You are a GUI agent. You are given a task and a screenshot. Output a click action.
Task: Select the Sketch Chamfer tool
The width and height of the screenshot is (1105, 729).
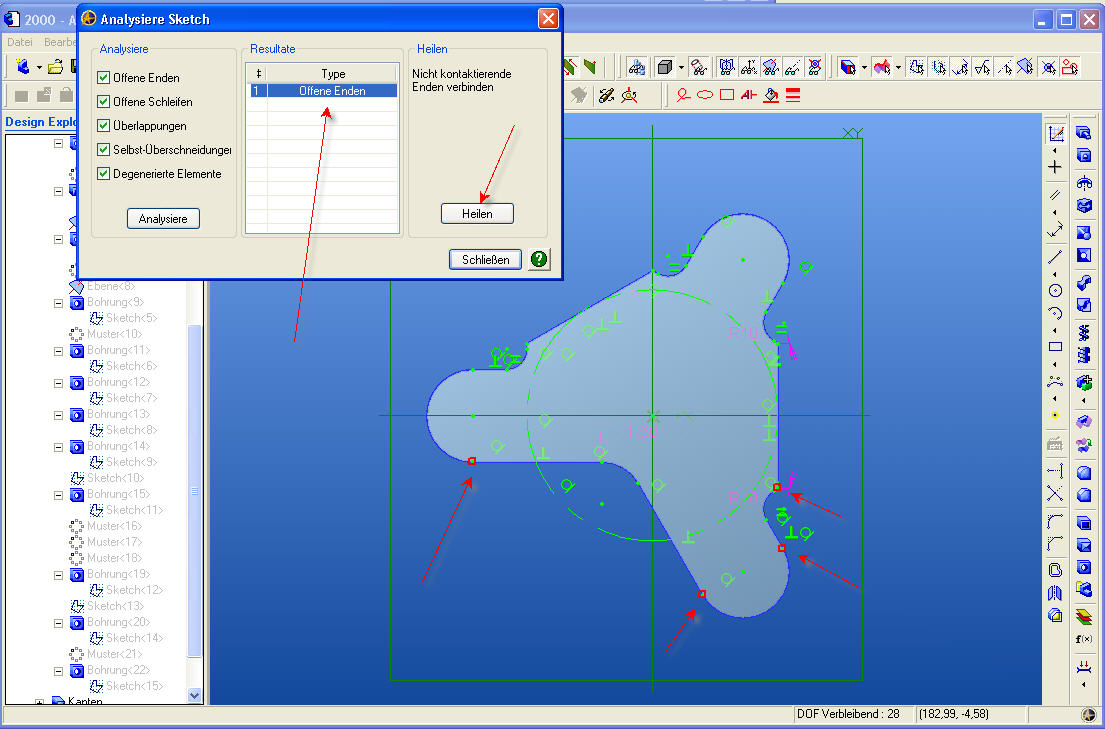[x=1055, y=544]
